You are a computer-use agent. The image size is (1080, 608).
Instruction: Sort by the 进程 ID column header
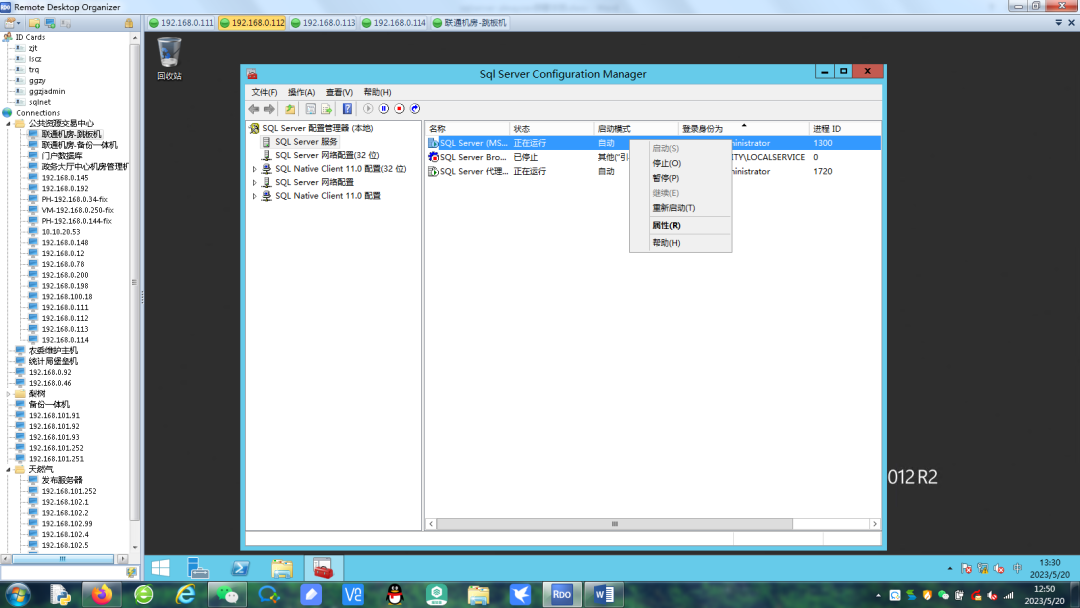click(844, 129)
